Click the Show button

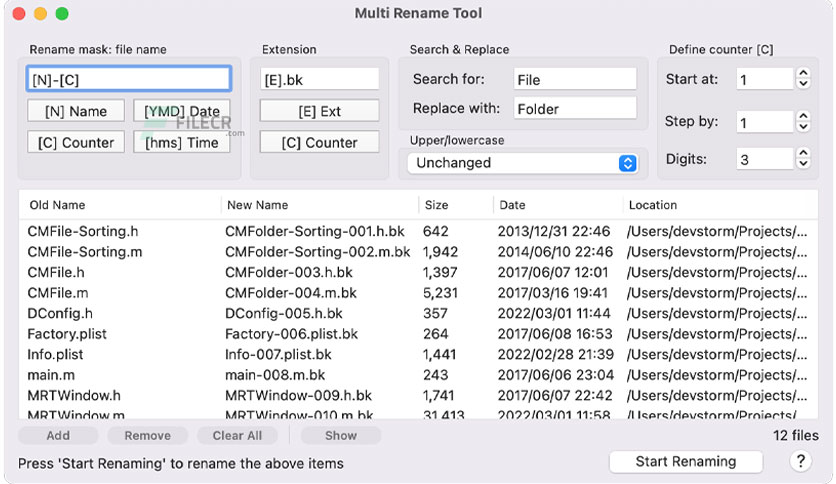point(341,435)
